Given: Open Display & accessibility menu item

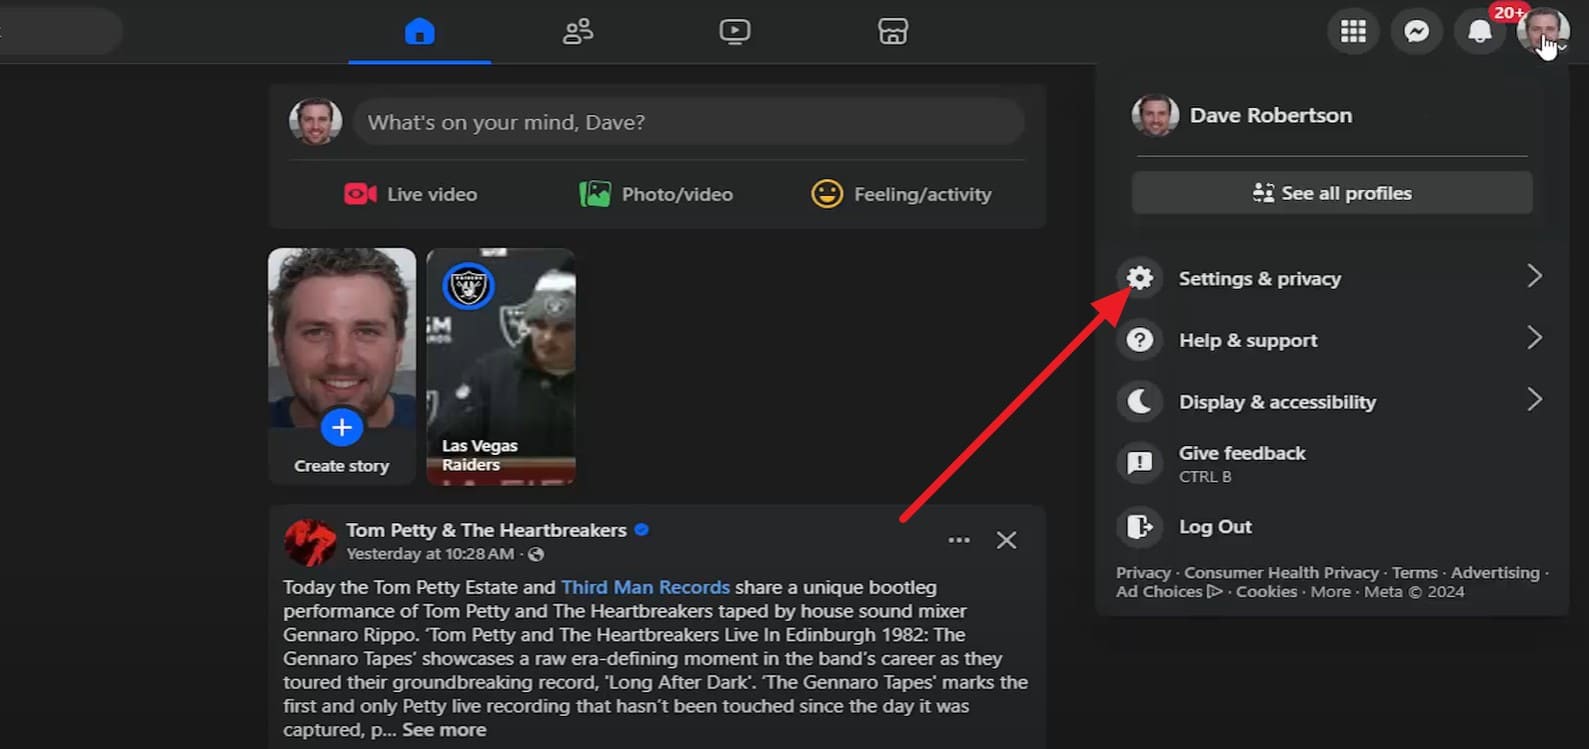Looking at the screenshot, I should click(x=1332, y=402).
